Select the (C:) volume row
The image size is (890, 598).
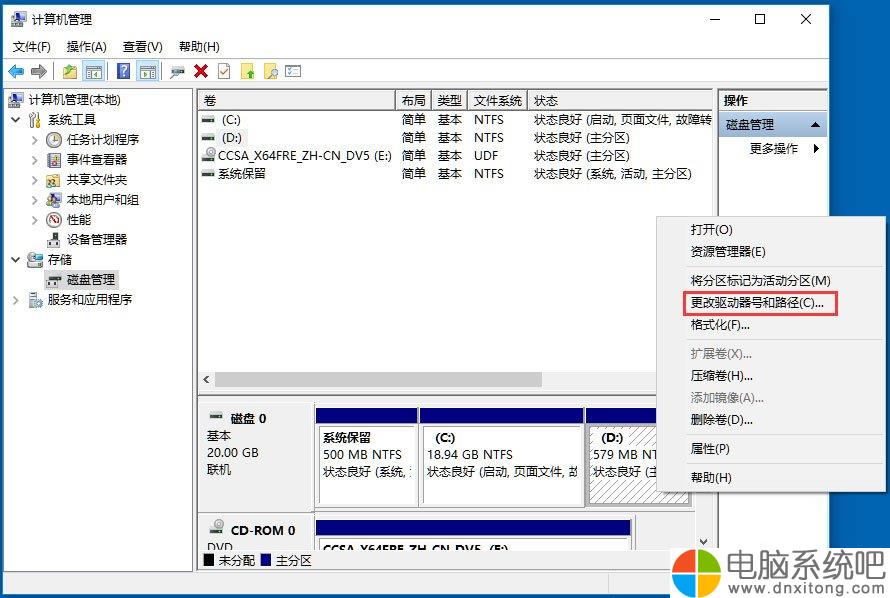[455, 120]
